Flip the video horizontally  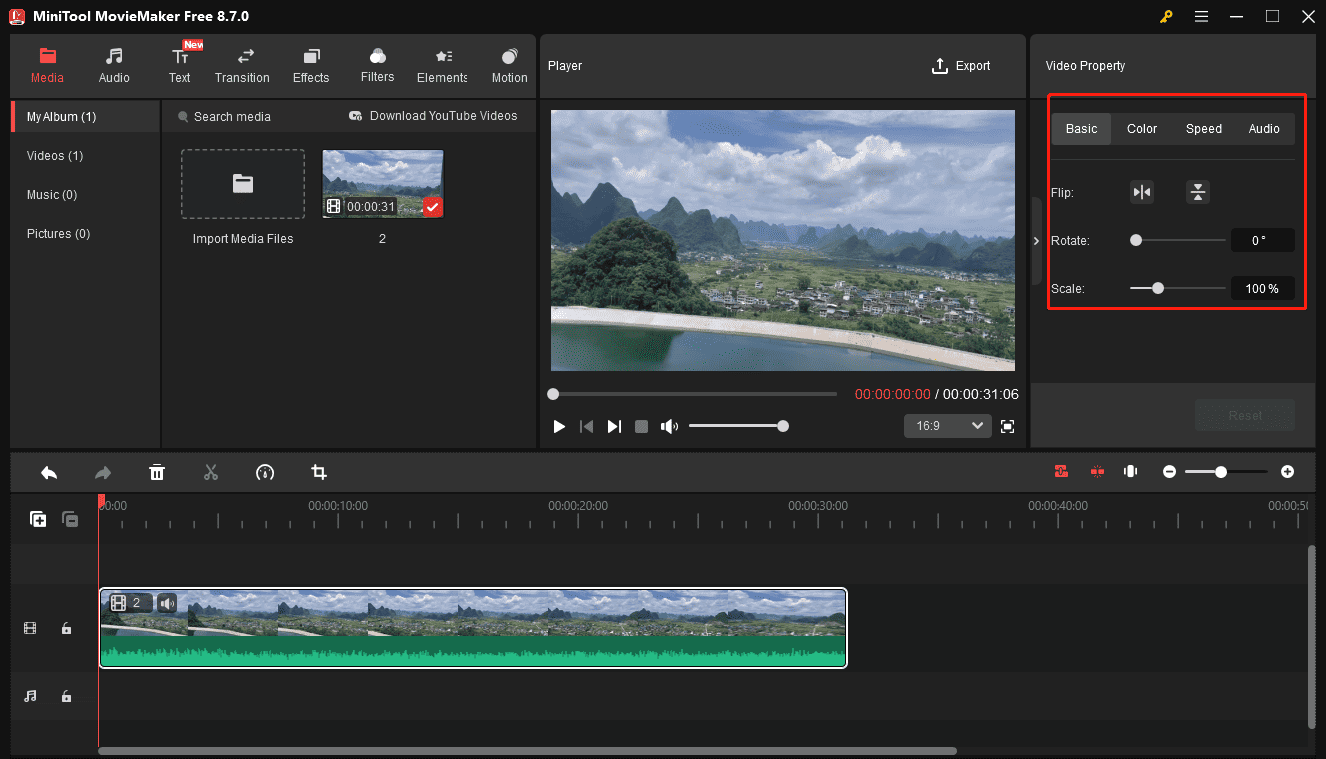1142,192
